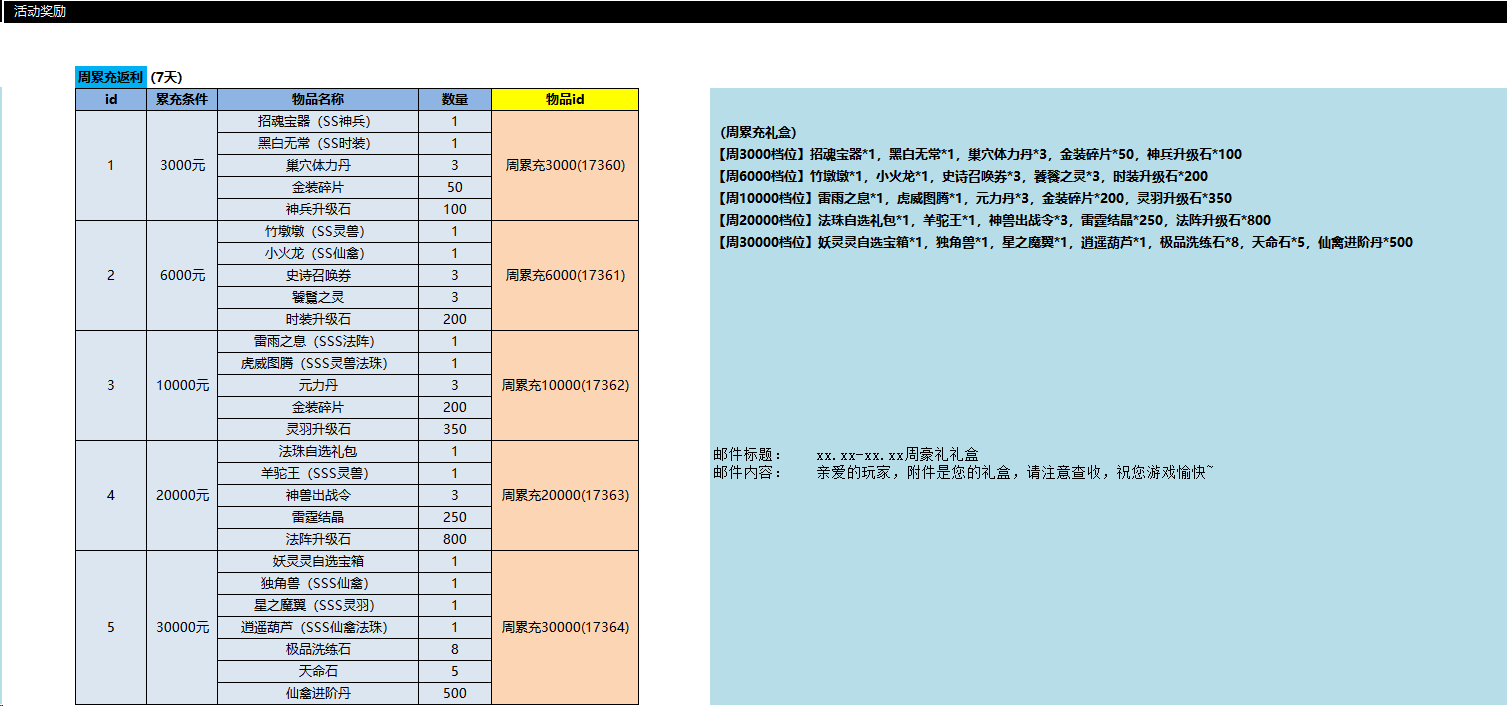Select the 雷霆结晶 item cell

[x=318, y=517]
